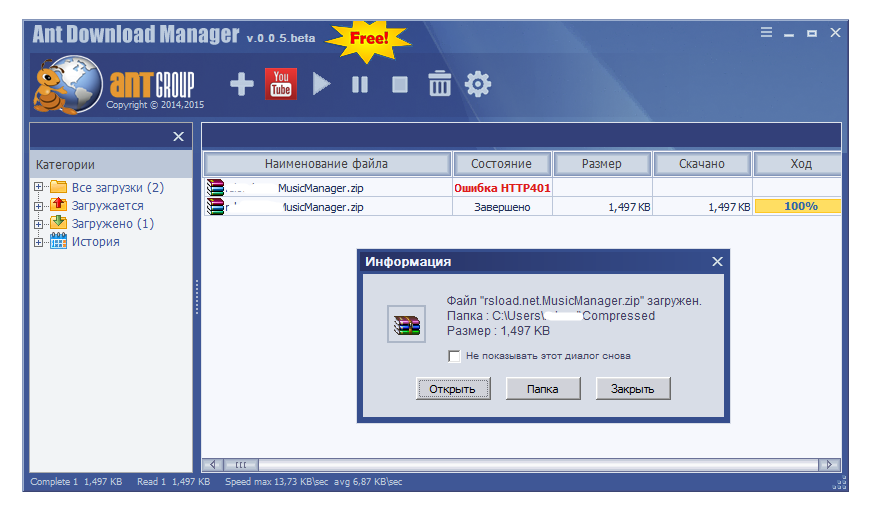Click the 100% progress bar
Screen dimensions: 871x513
click(798, 207)
